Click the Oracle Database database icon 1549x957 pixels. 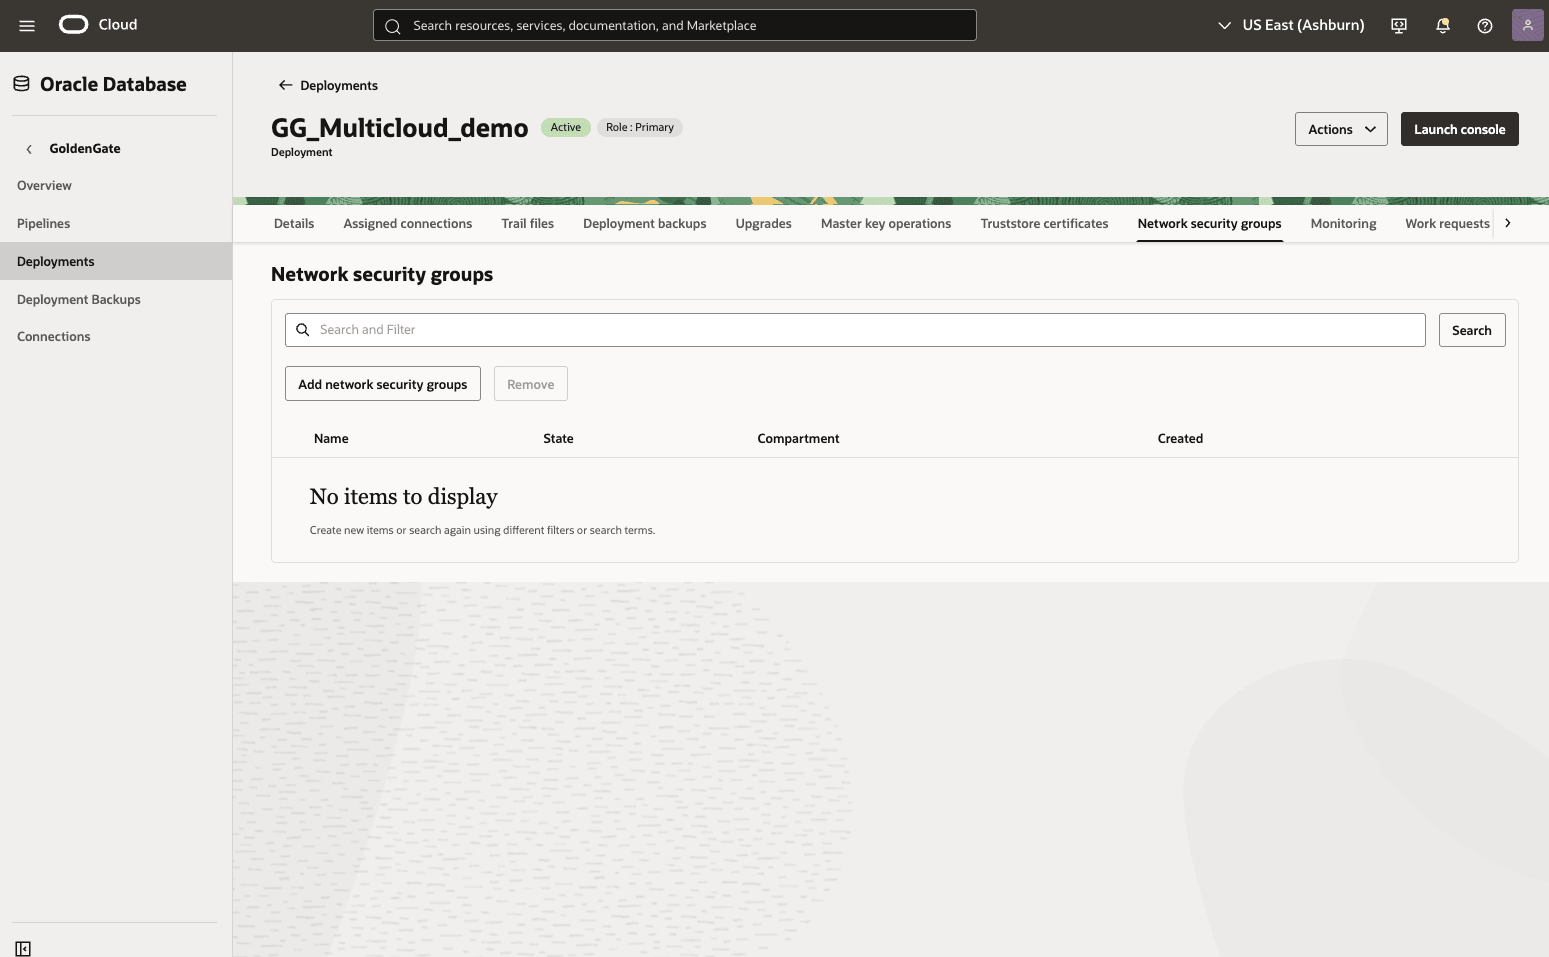tap(20, 83)
